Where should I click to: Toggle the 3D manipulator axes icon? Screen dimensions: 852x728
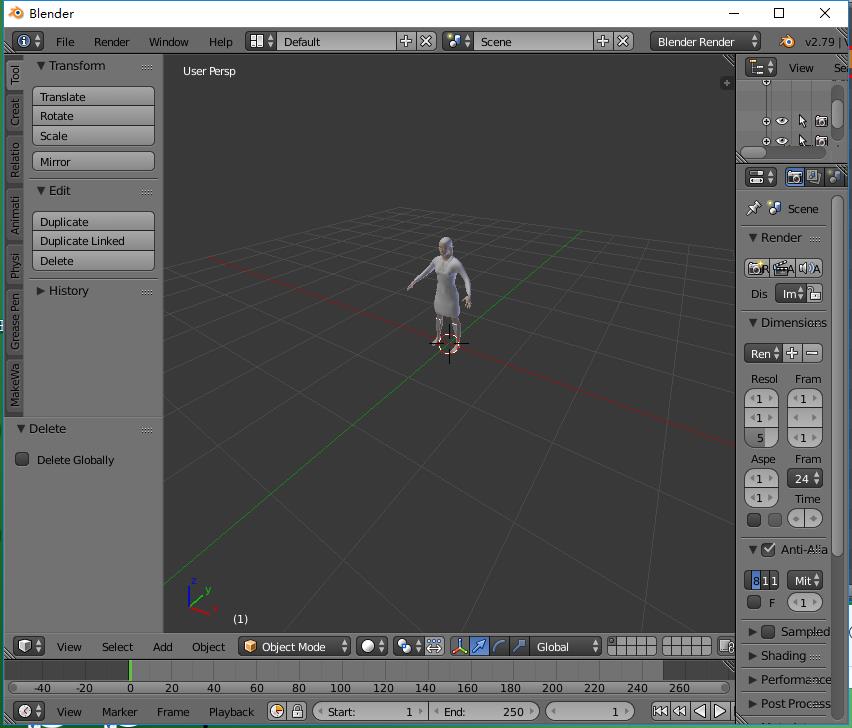(459, 647)
